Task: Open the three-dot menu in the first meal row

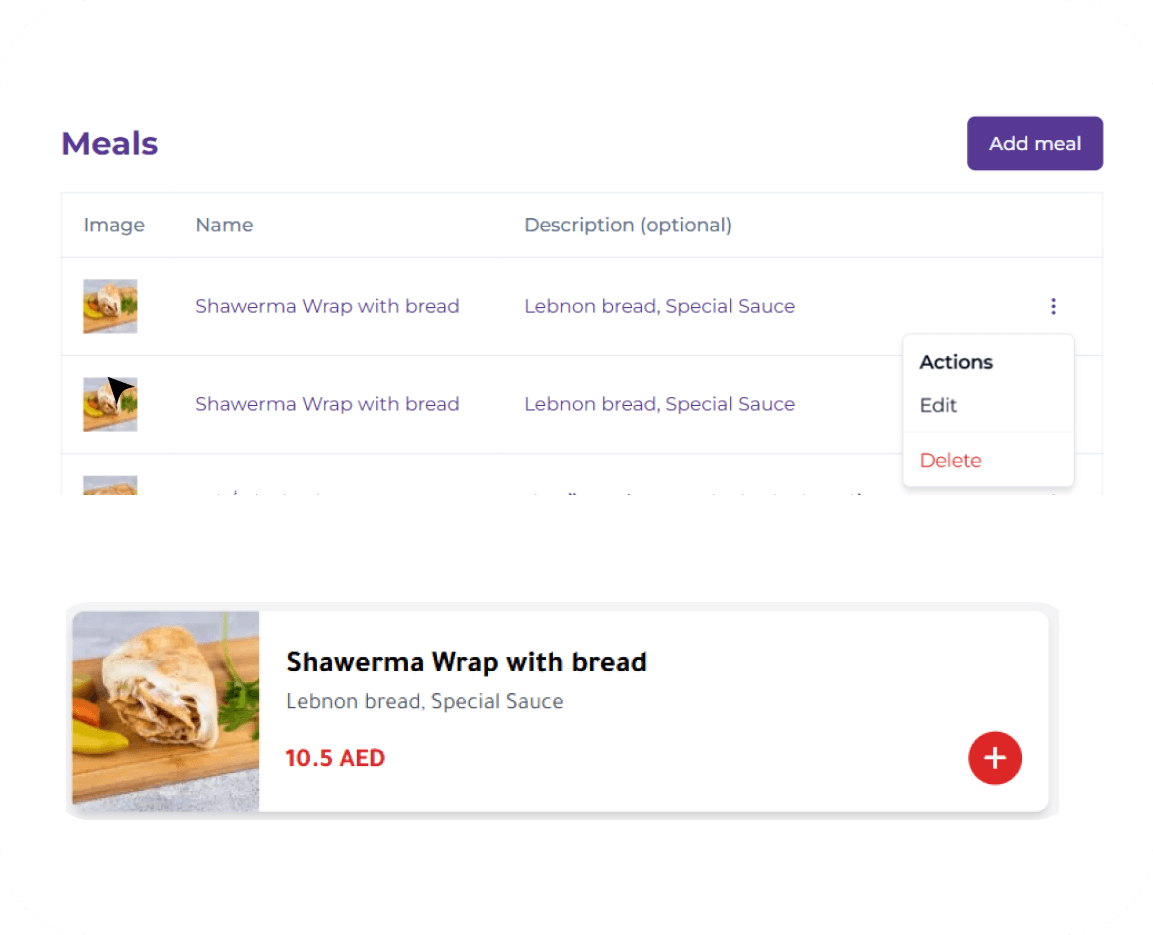Action: [1053, 306]
